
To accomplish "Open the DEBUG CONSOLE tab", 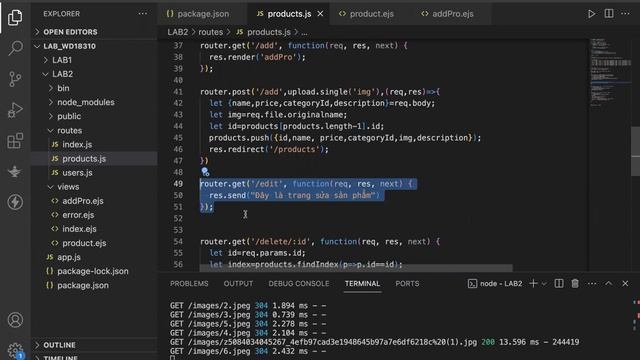I will click(299, 283).
